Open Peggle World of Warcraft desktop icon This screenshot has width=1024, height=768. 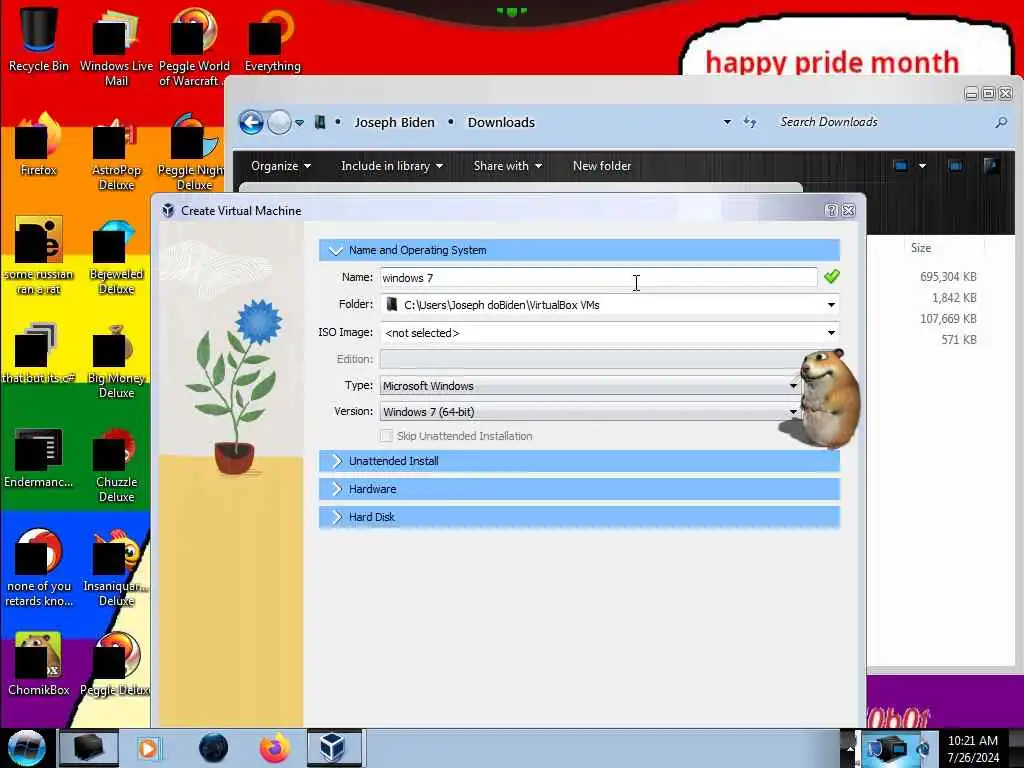(194, 47)
